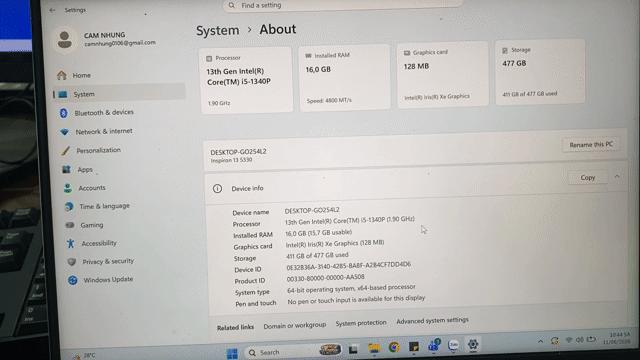Click the Settings gear taskbar icon

(473, 345)
